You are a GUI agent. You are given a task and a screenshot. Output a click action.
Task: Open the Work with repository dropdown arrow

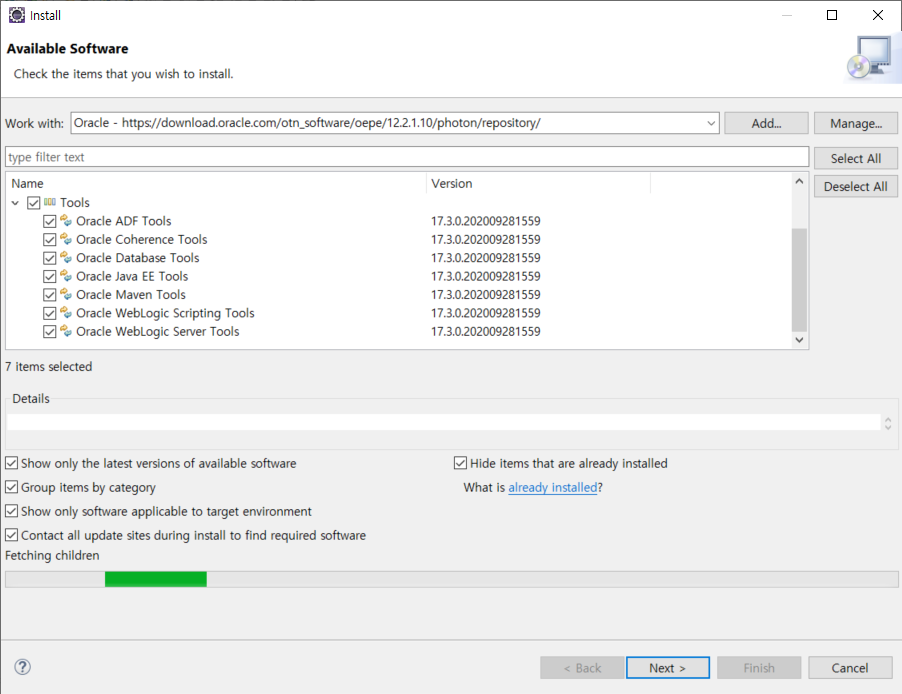[x=711, y=123]
